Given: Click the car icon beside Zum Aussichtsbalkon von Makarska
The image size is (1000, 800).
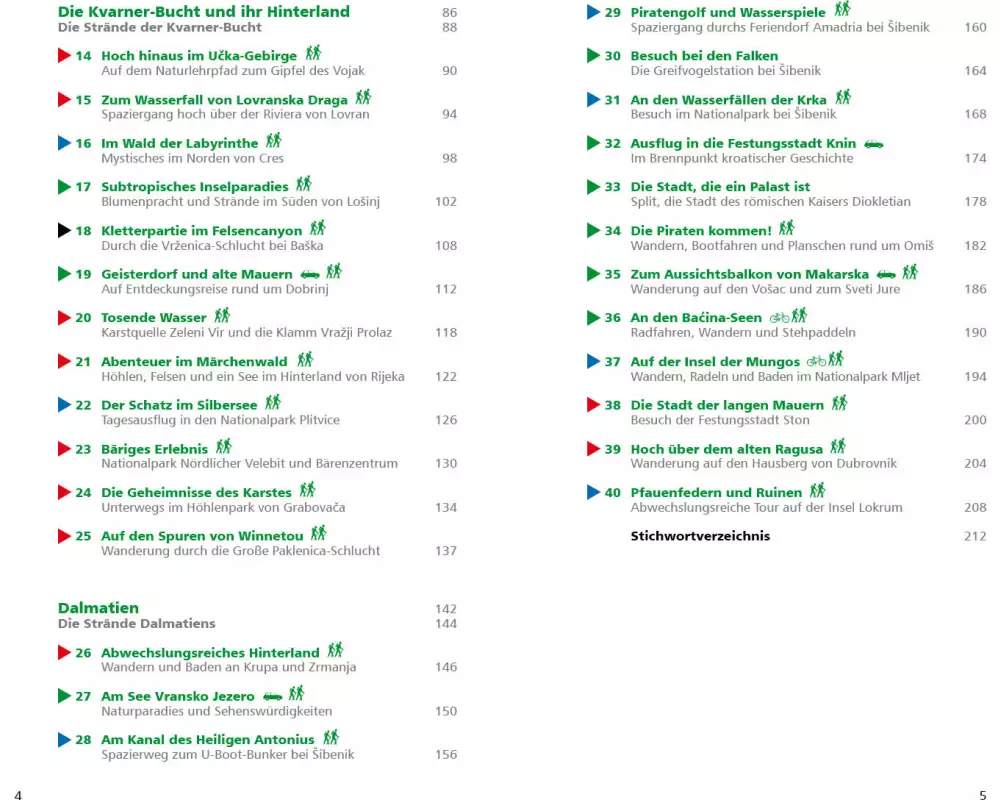Looking at the screenshot, I should coord(886,274).
